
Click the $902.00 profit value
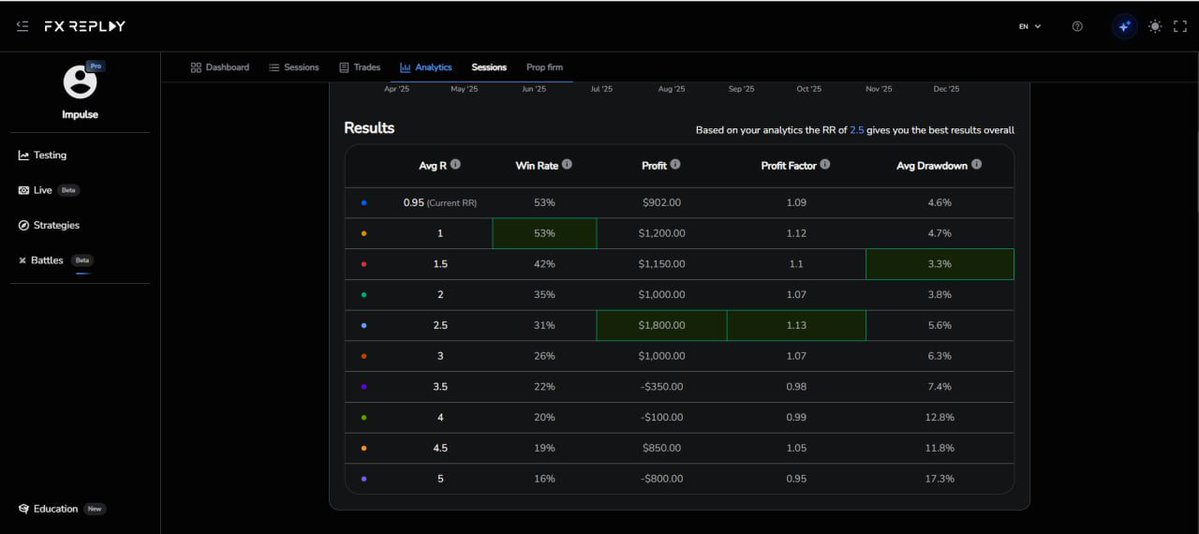pos(661,203)
